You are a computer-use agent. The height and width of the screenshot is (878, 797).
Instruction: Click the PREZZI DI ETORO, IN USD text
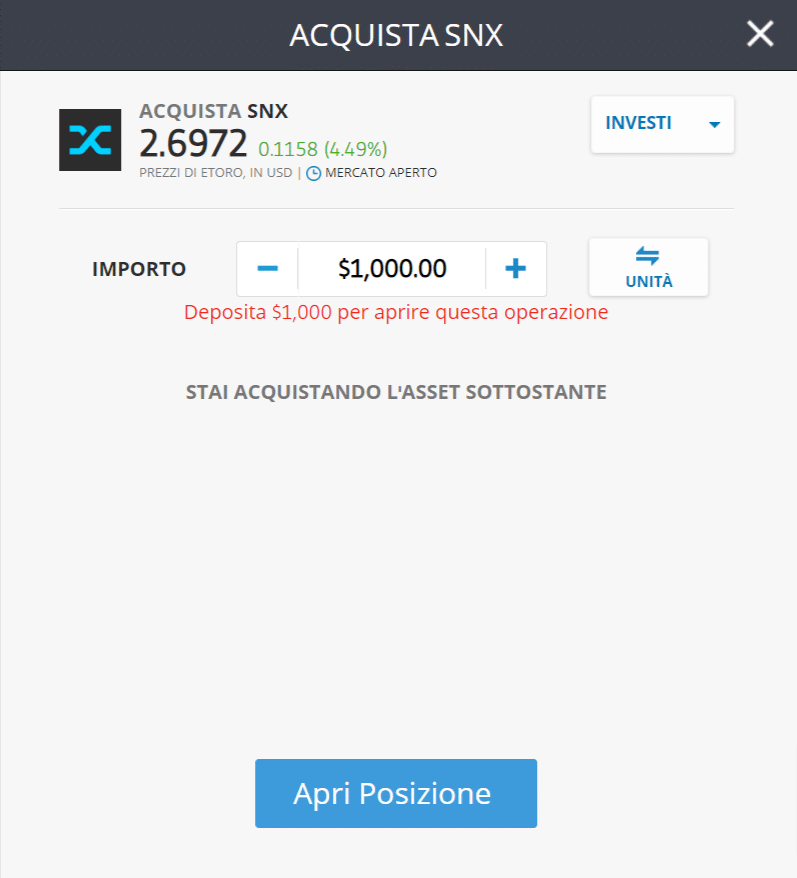point(216,172)
